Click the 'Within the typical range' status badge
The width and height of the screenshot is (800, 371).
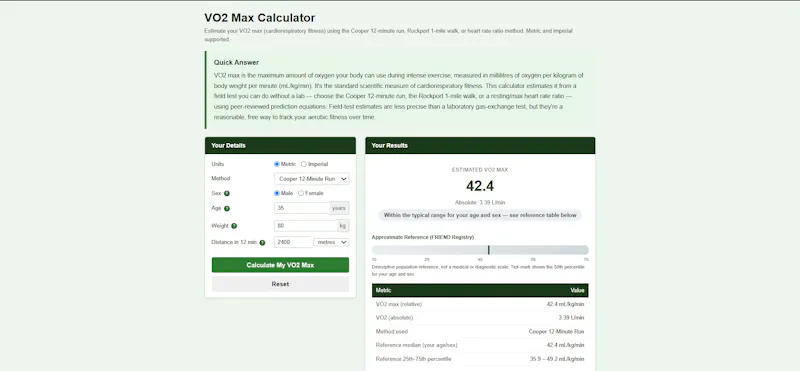480,215
